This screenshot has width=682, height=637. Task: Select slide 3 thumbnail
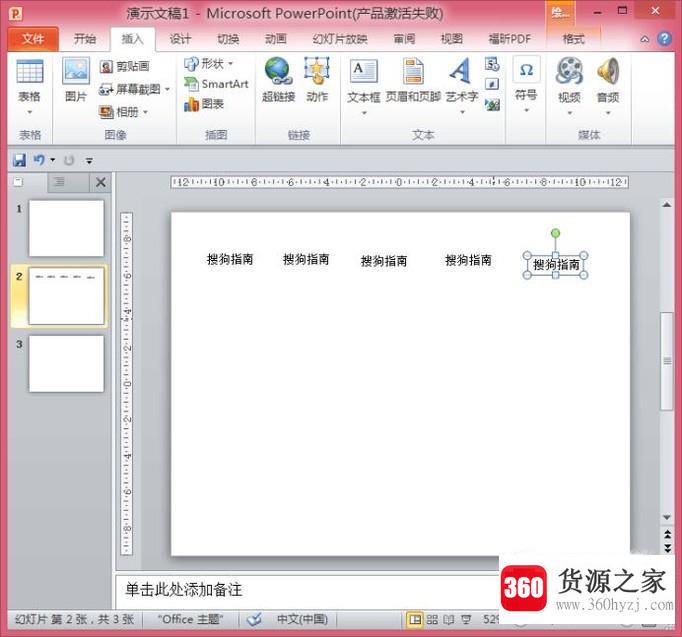point(67,364)
